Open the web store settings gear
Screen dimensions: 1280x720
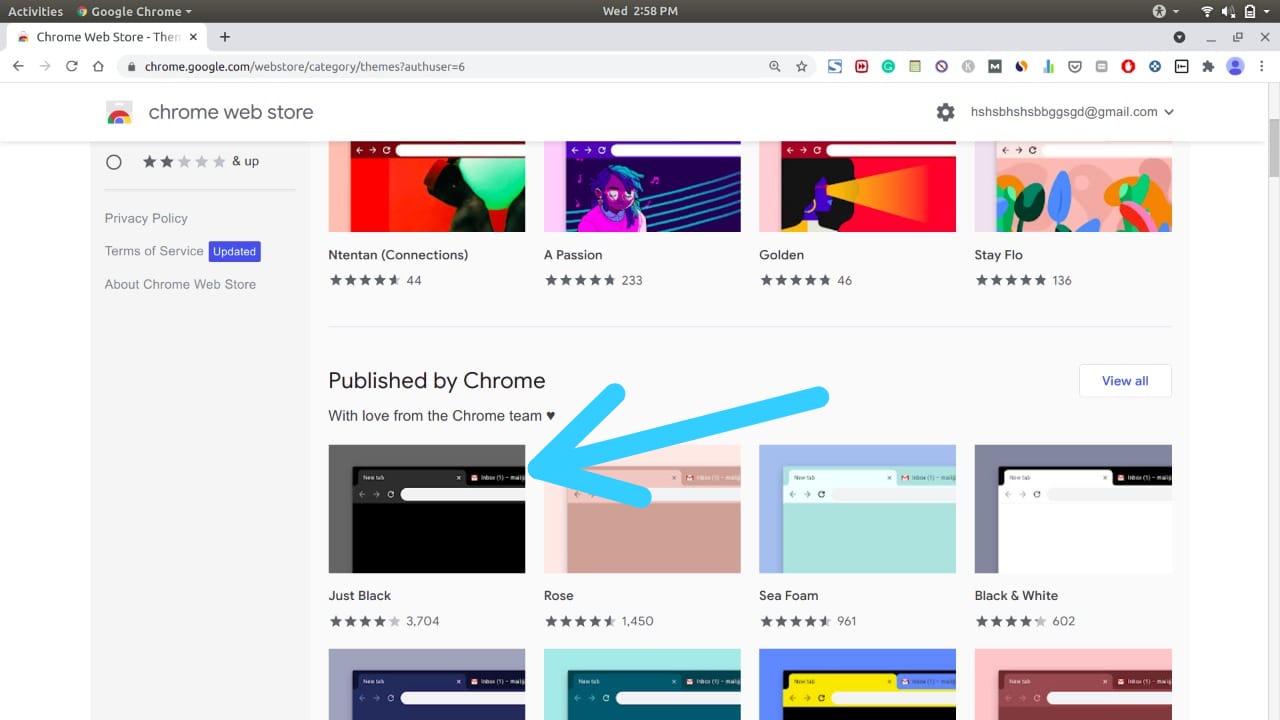[945, 112]
